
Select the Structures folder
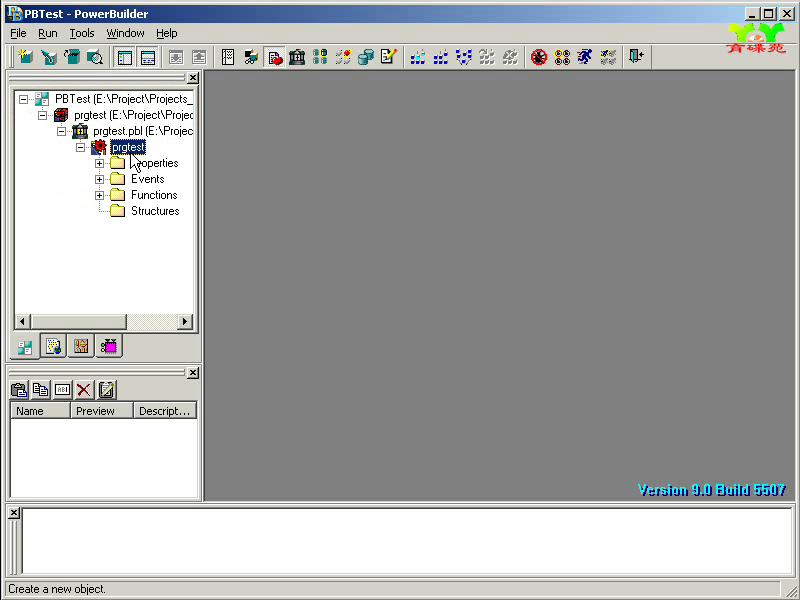click(155, 211)
